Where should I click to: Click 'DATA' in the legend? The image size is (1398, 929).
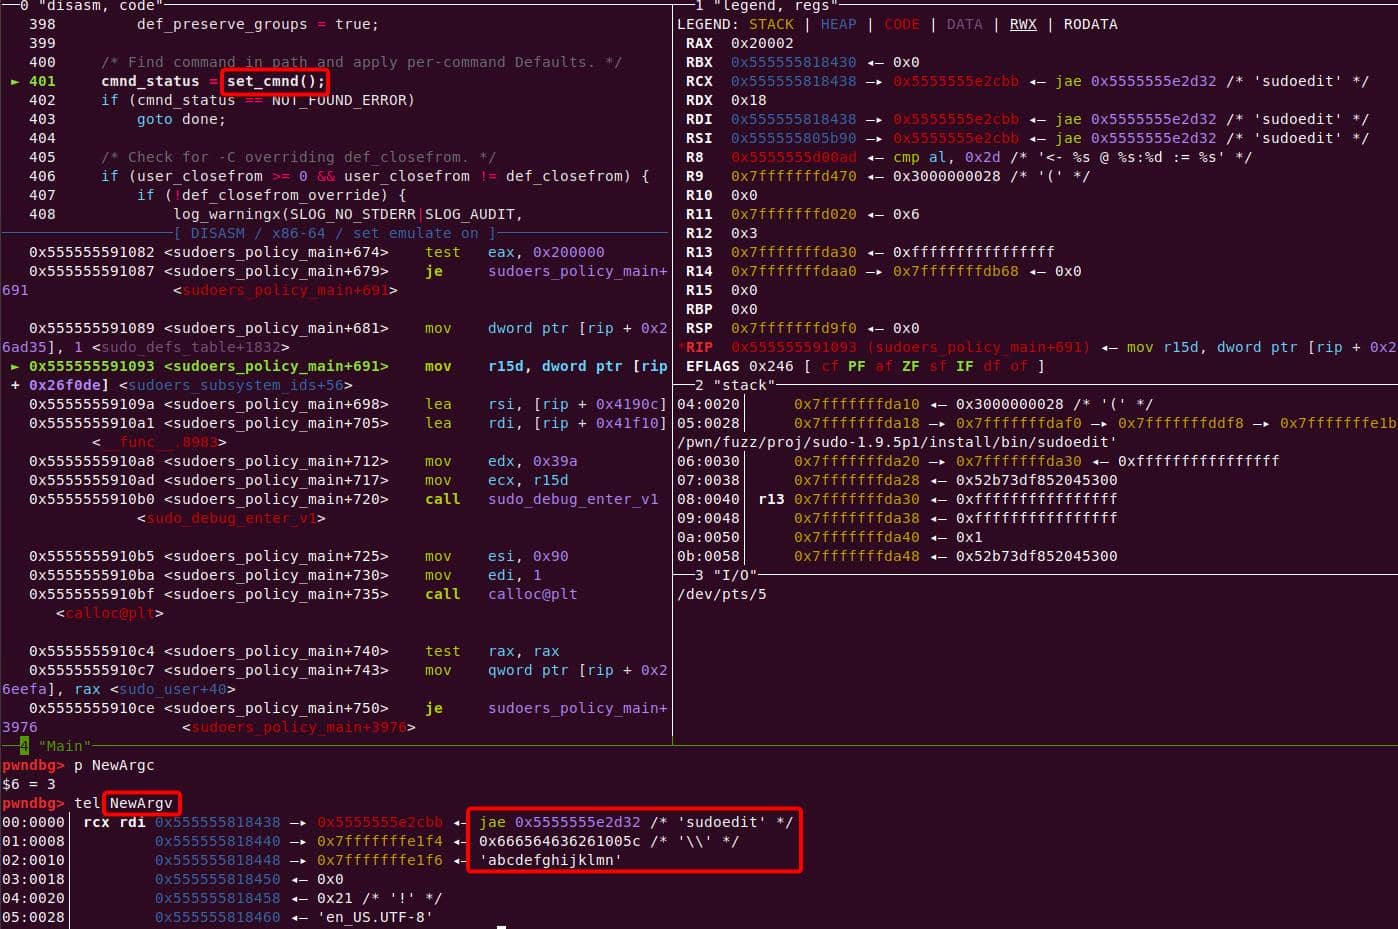point(964,24)
